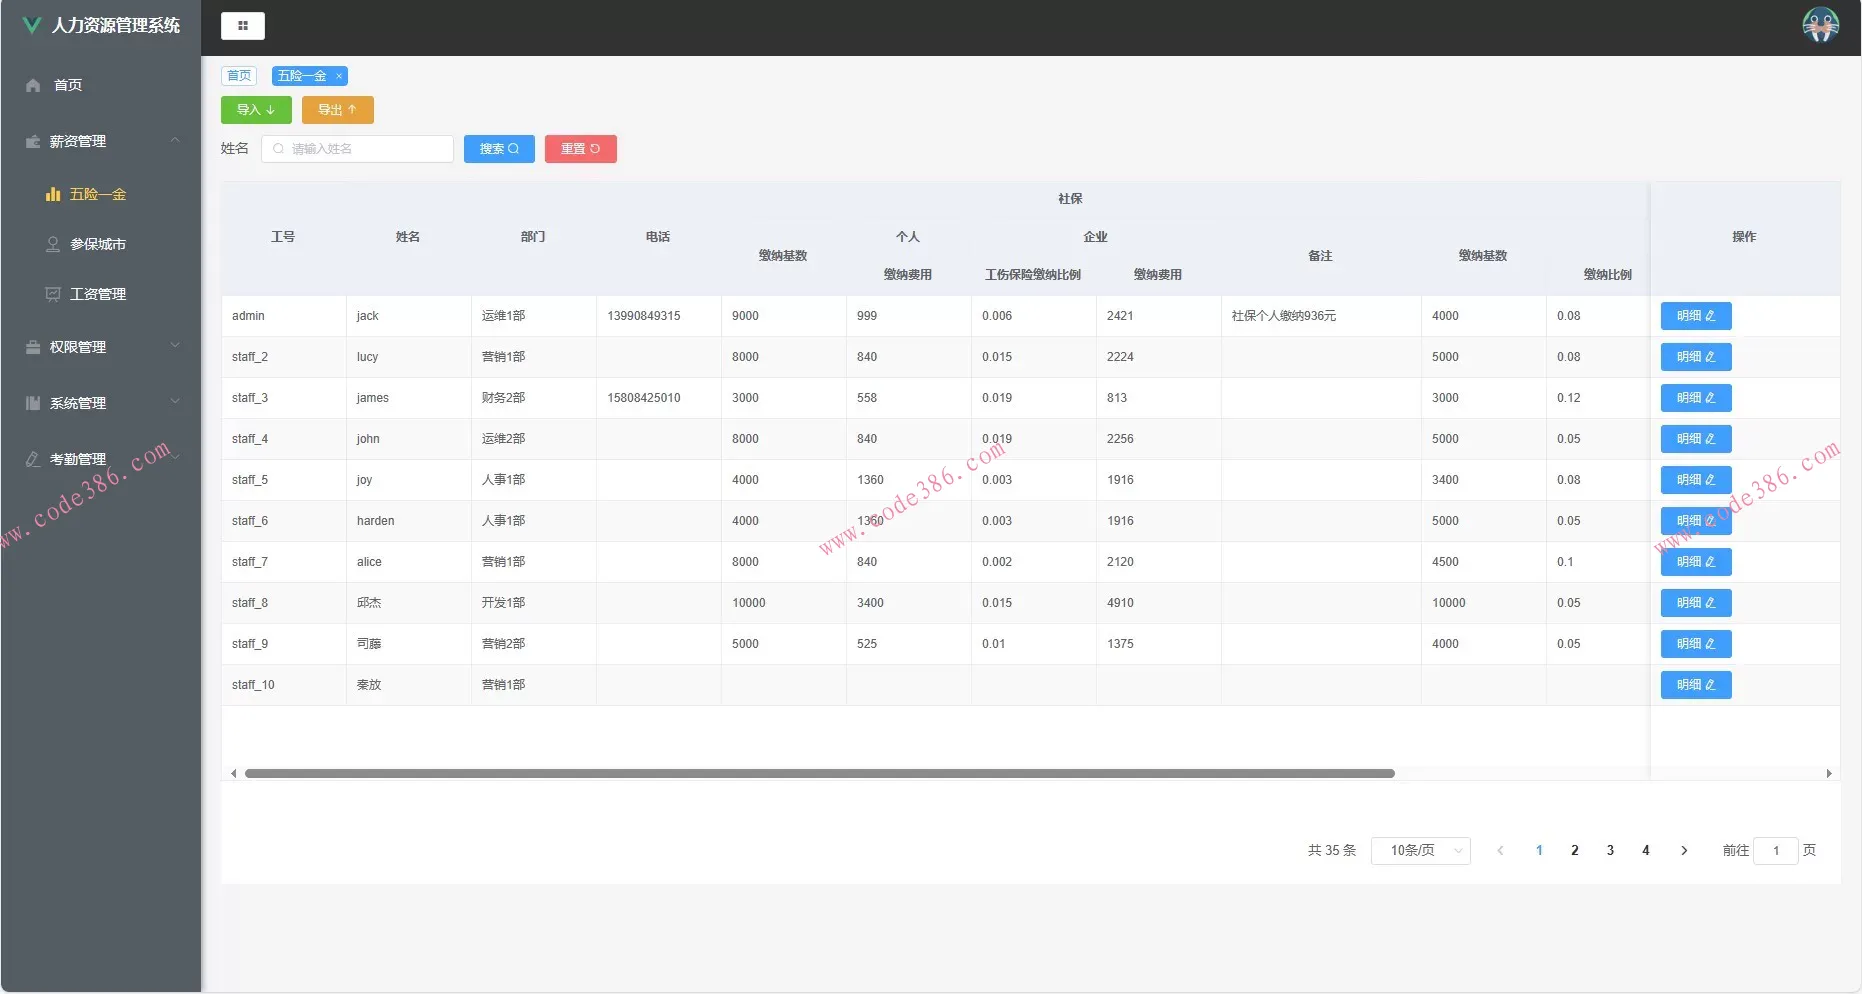Switch to the 首页 breadcrumb tab

[x=239, y=76]
